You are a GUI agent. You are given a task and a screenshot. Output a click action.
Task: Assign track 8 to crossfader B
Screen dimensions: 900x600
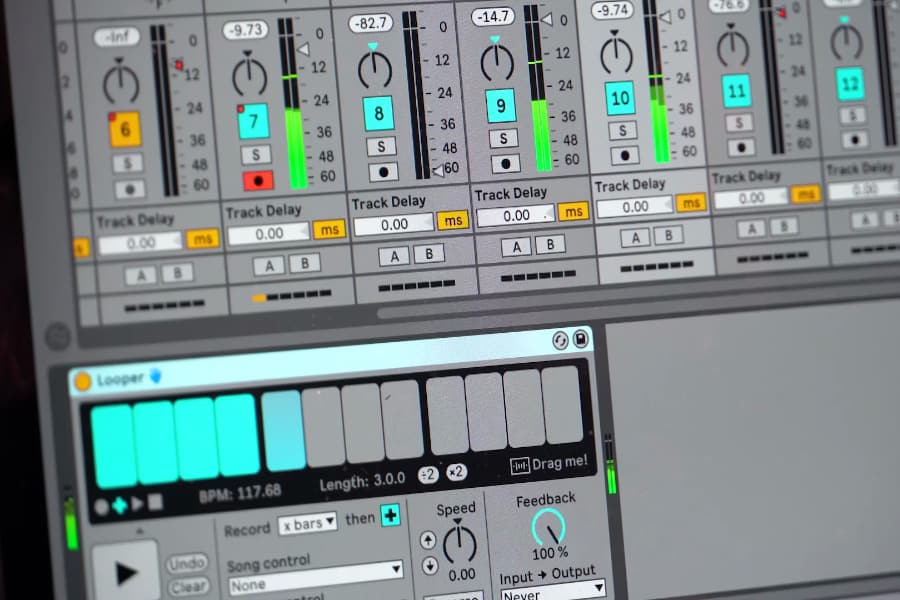click(x=429, y=254)
